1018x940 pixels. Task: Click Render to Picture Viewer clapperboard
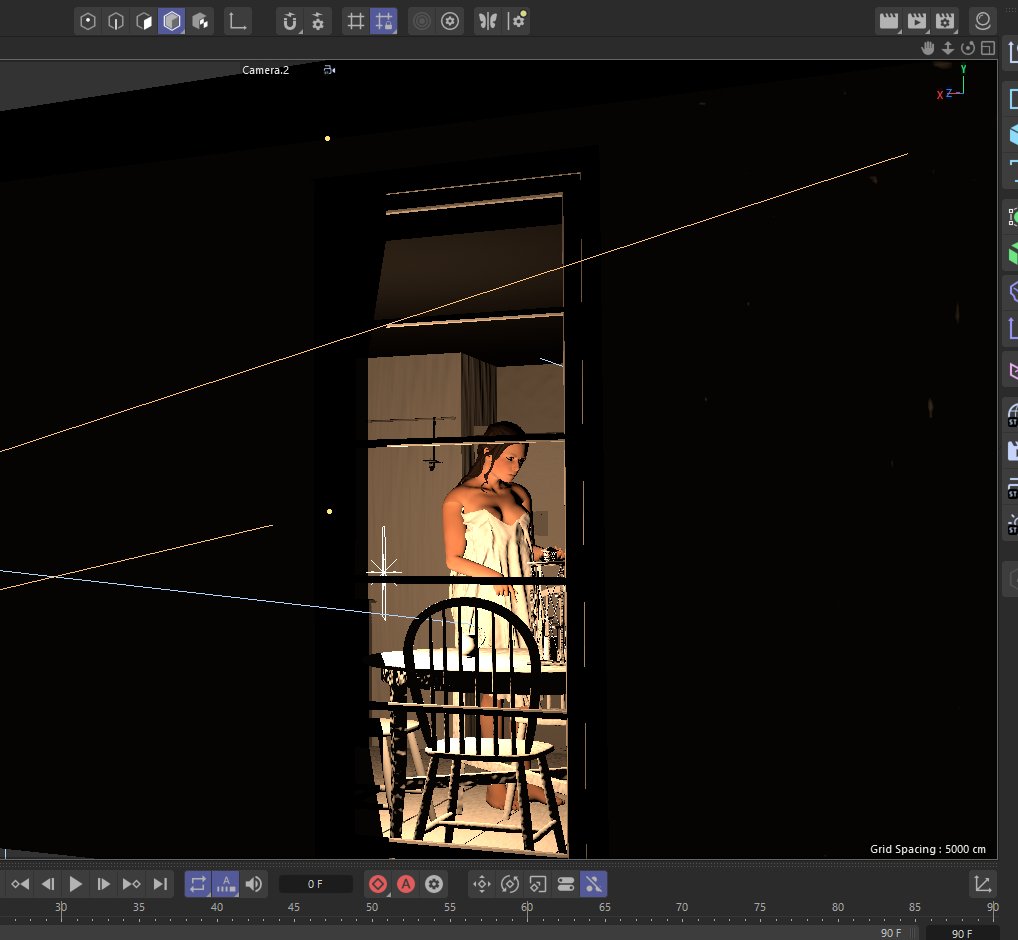click(916, 21)
